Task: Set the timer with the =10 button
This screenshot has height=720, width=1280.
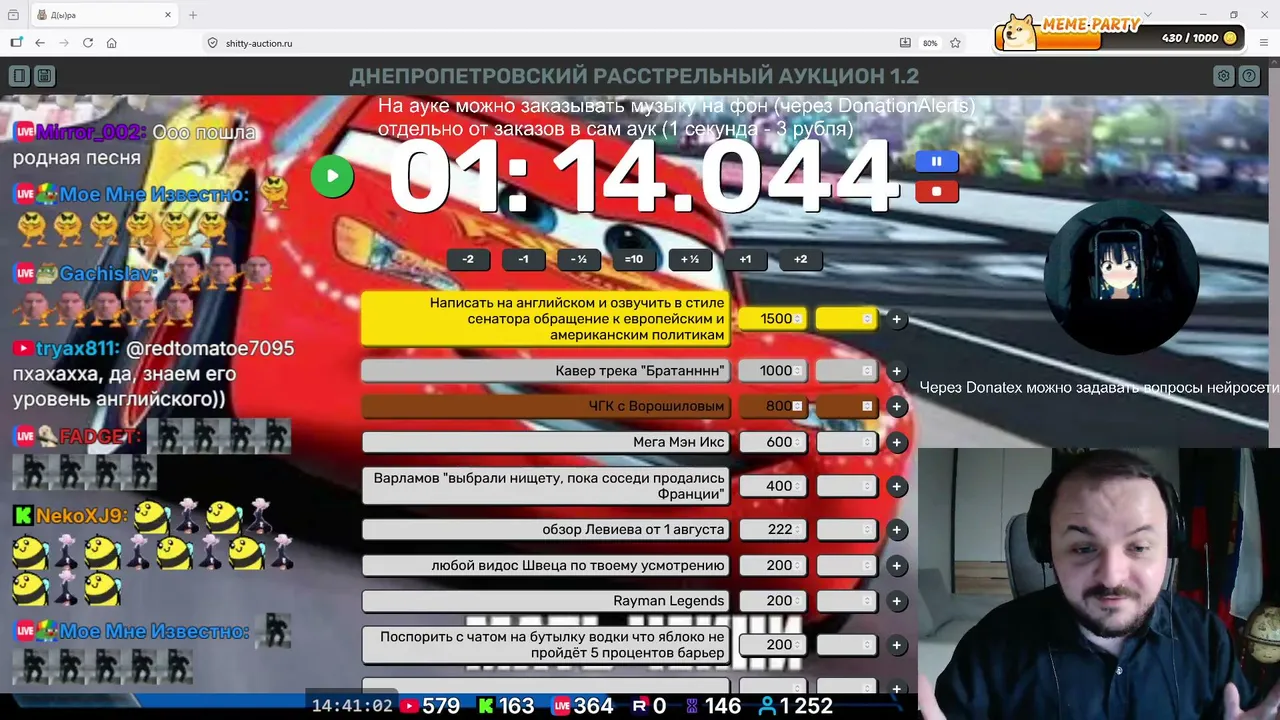Action: coord(634,259)
